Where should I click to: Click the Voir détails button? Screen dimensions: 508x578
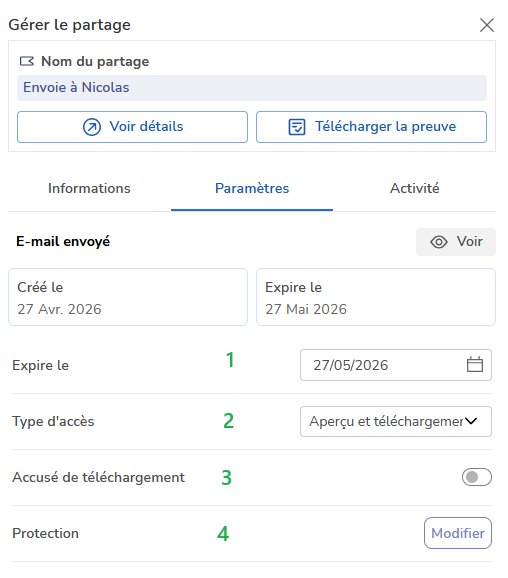coord(132,127)
